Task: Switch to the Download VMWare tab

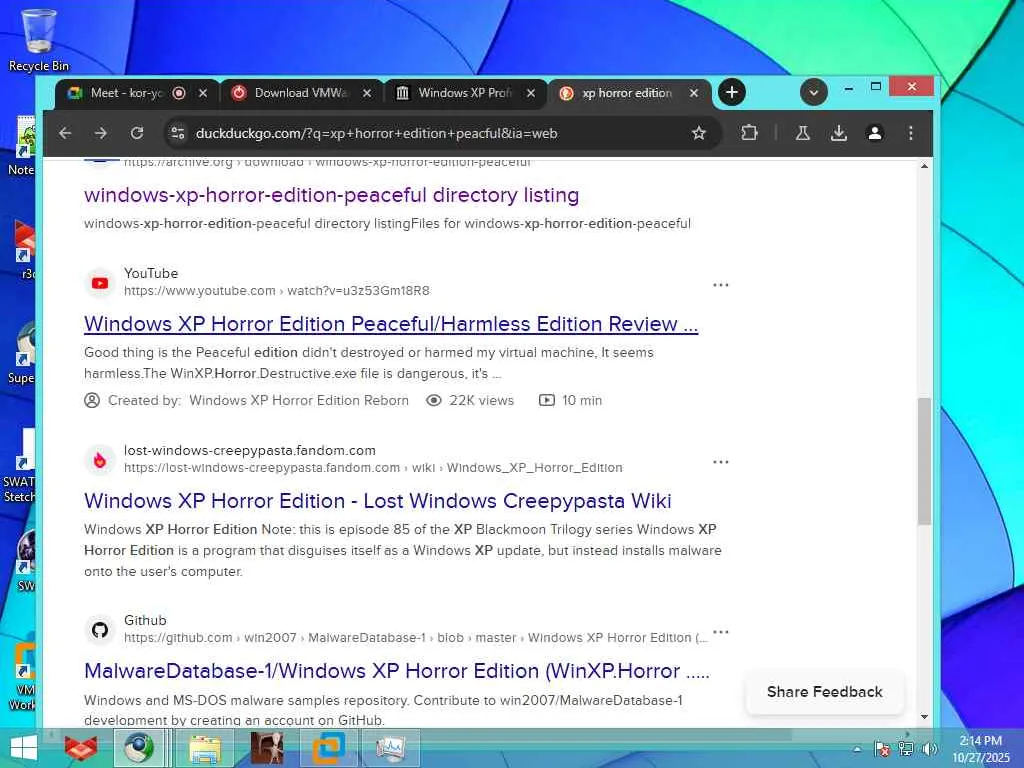Action: tap(300, 93)
